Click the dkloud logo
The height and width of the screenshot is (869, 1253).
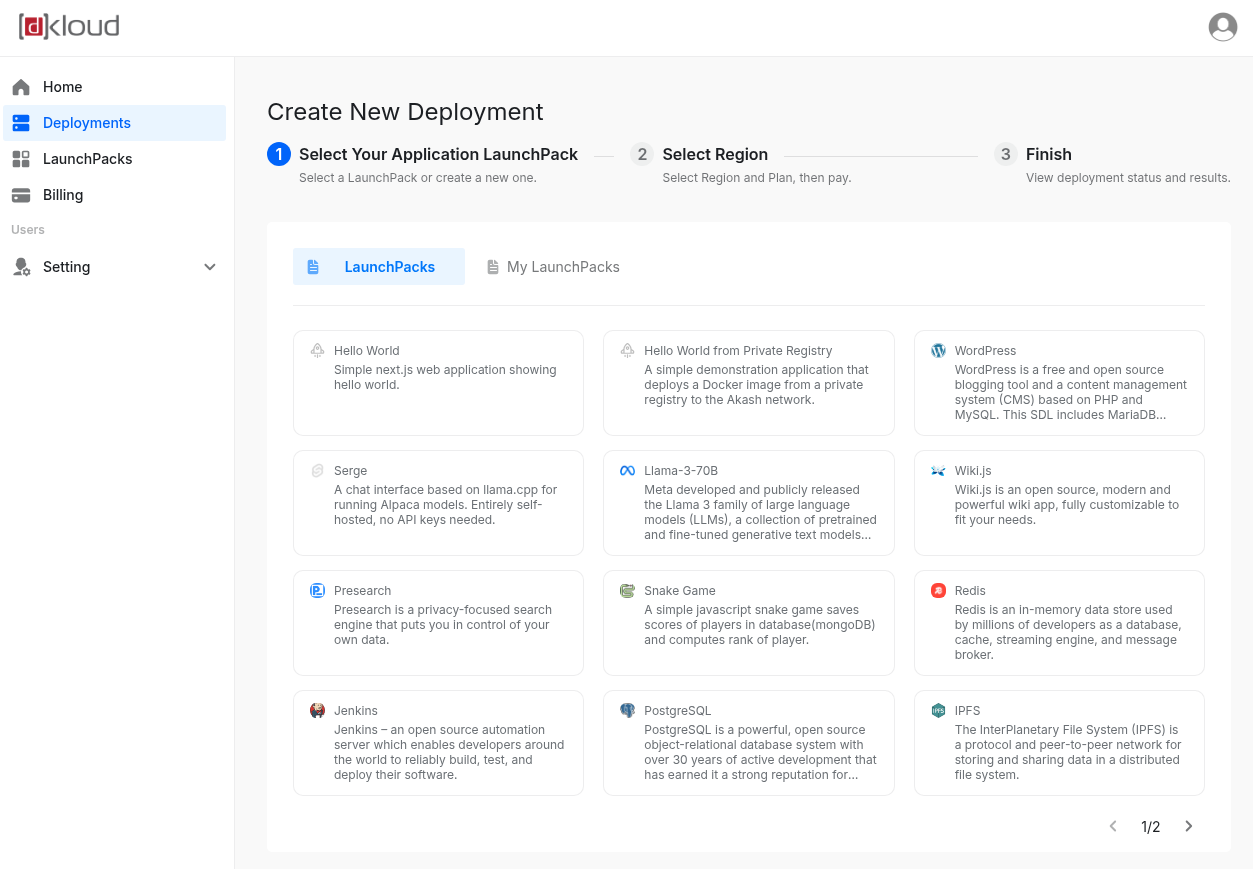point(69,27)
